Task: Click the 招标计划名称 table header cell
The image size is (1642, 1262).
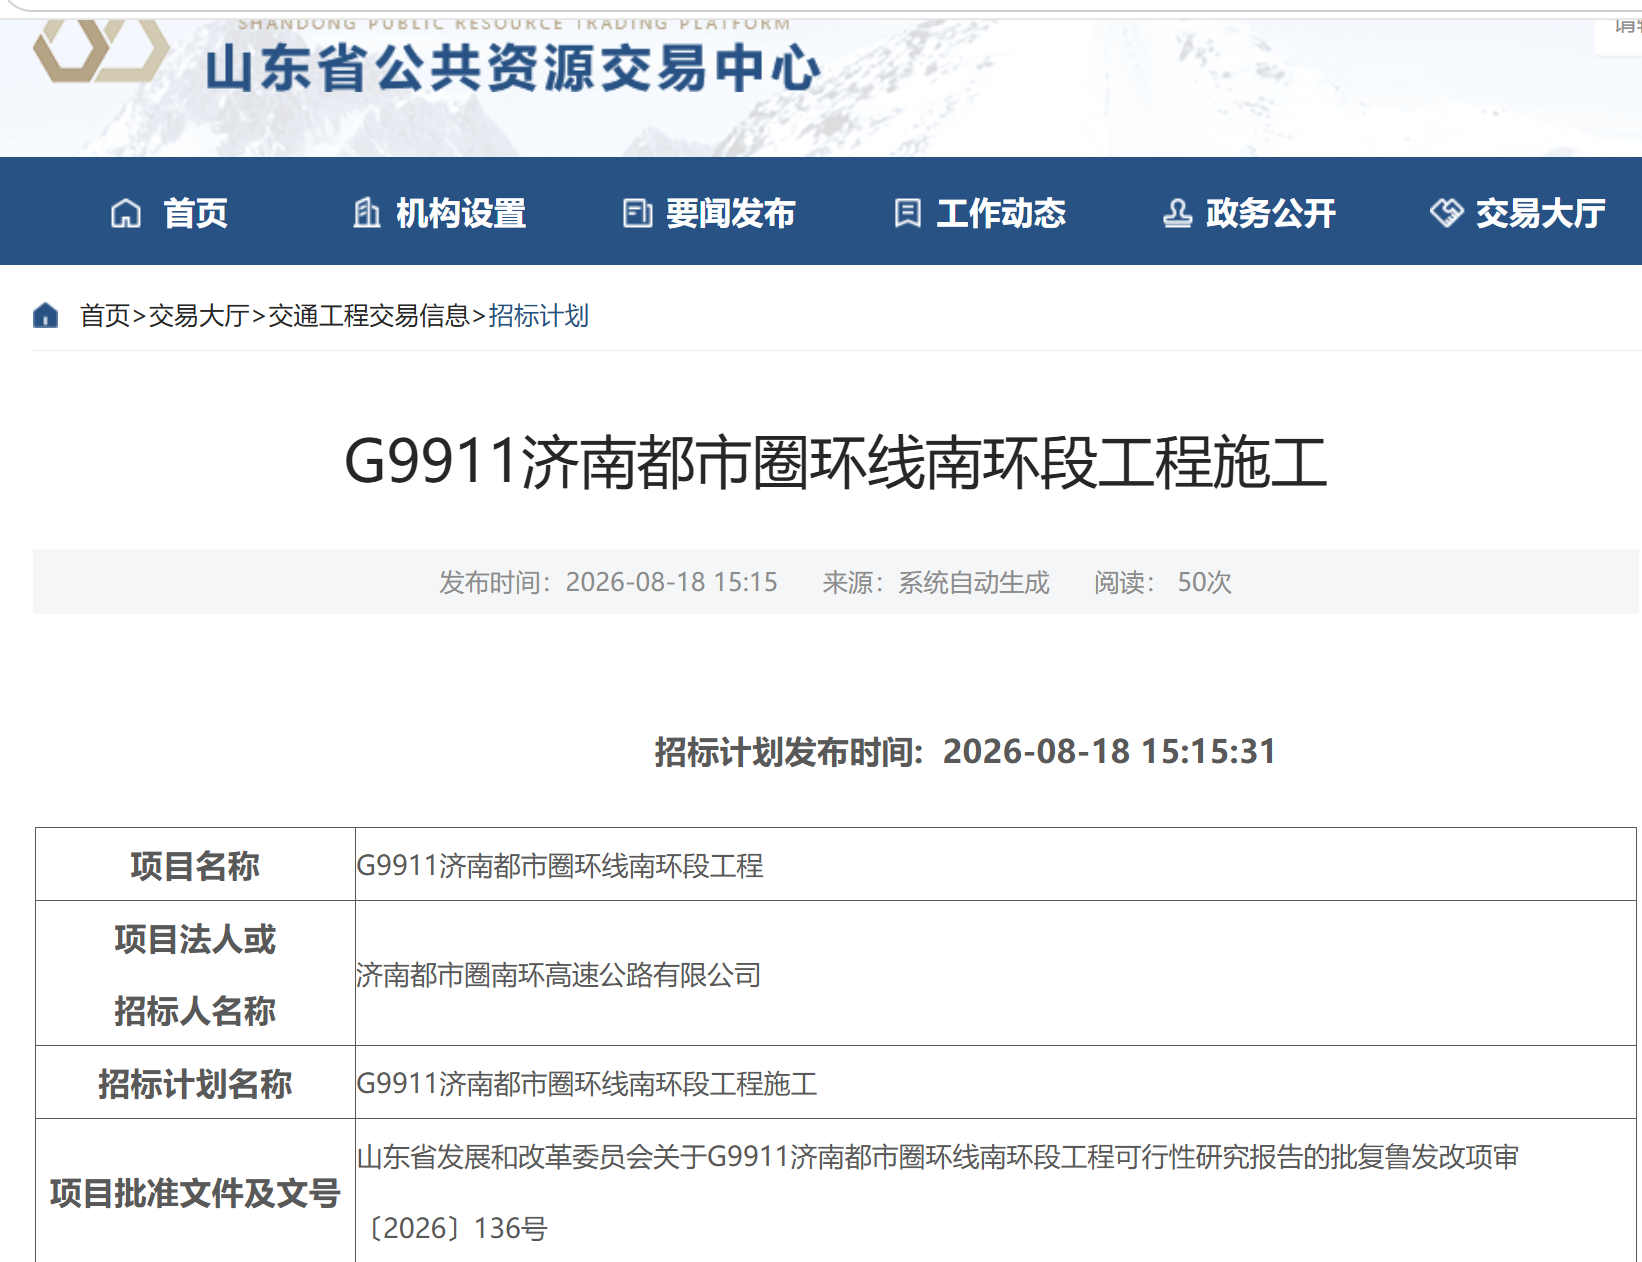Action: click(195, 1083)
